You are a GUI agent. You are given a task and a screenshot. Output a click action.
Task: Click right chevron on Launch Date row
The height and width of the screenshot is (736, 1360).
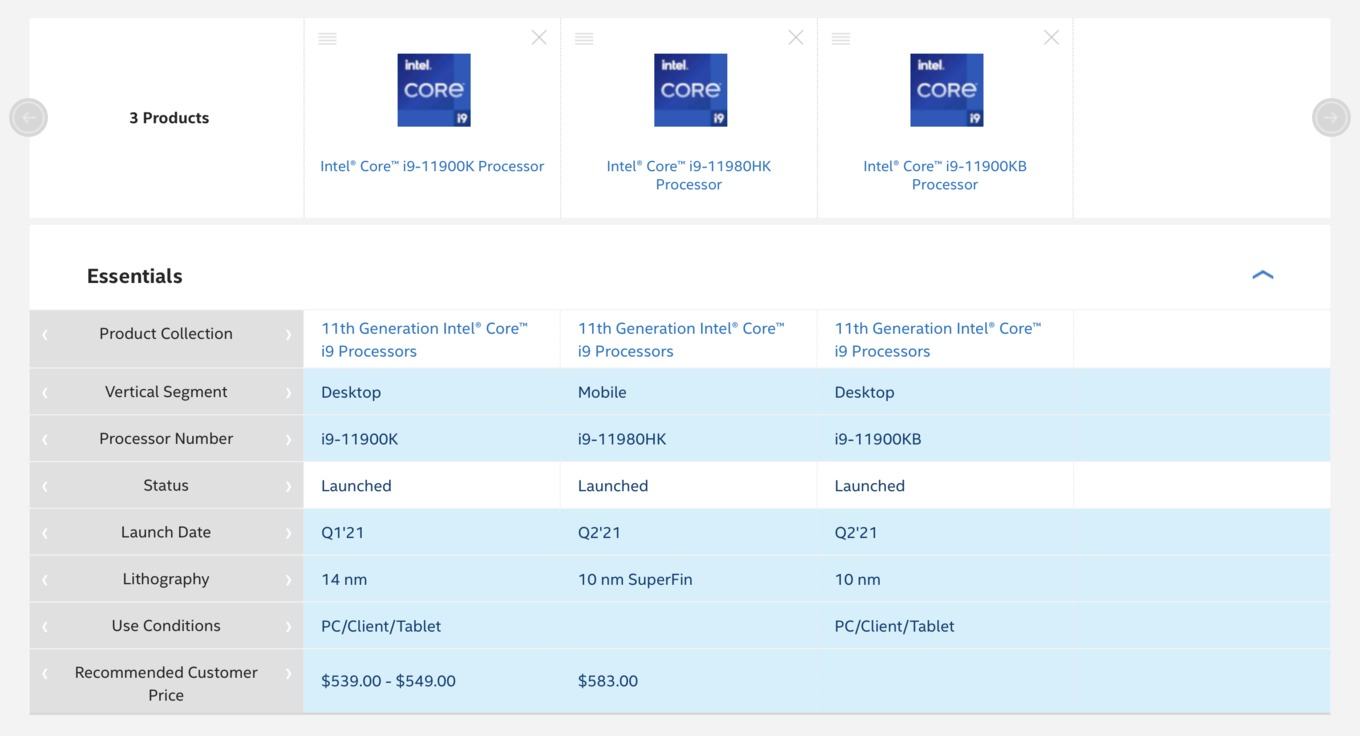pos(288,532)
